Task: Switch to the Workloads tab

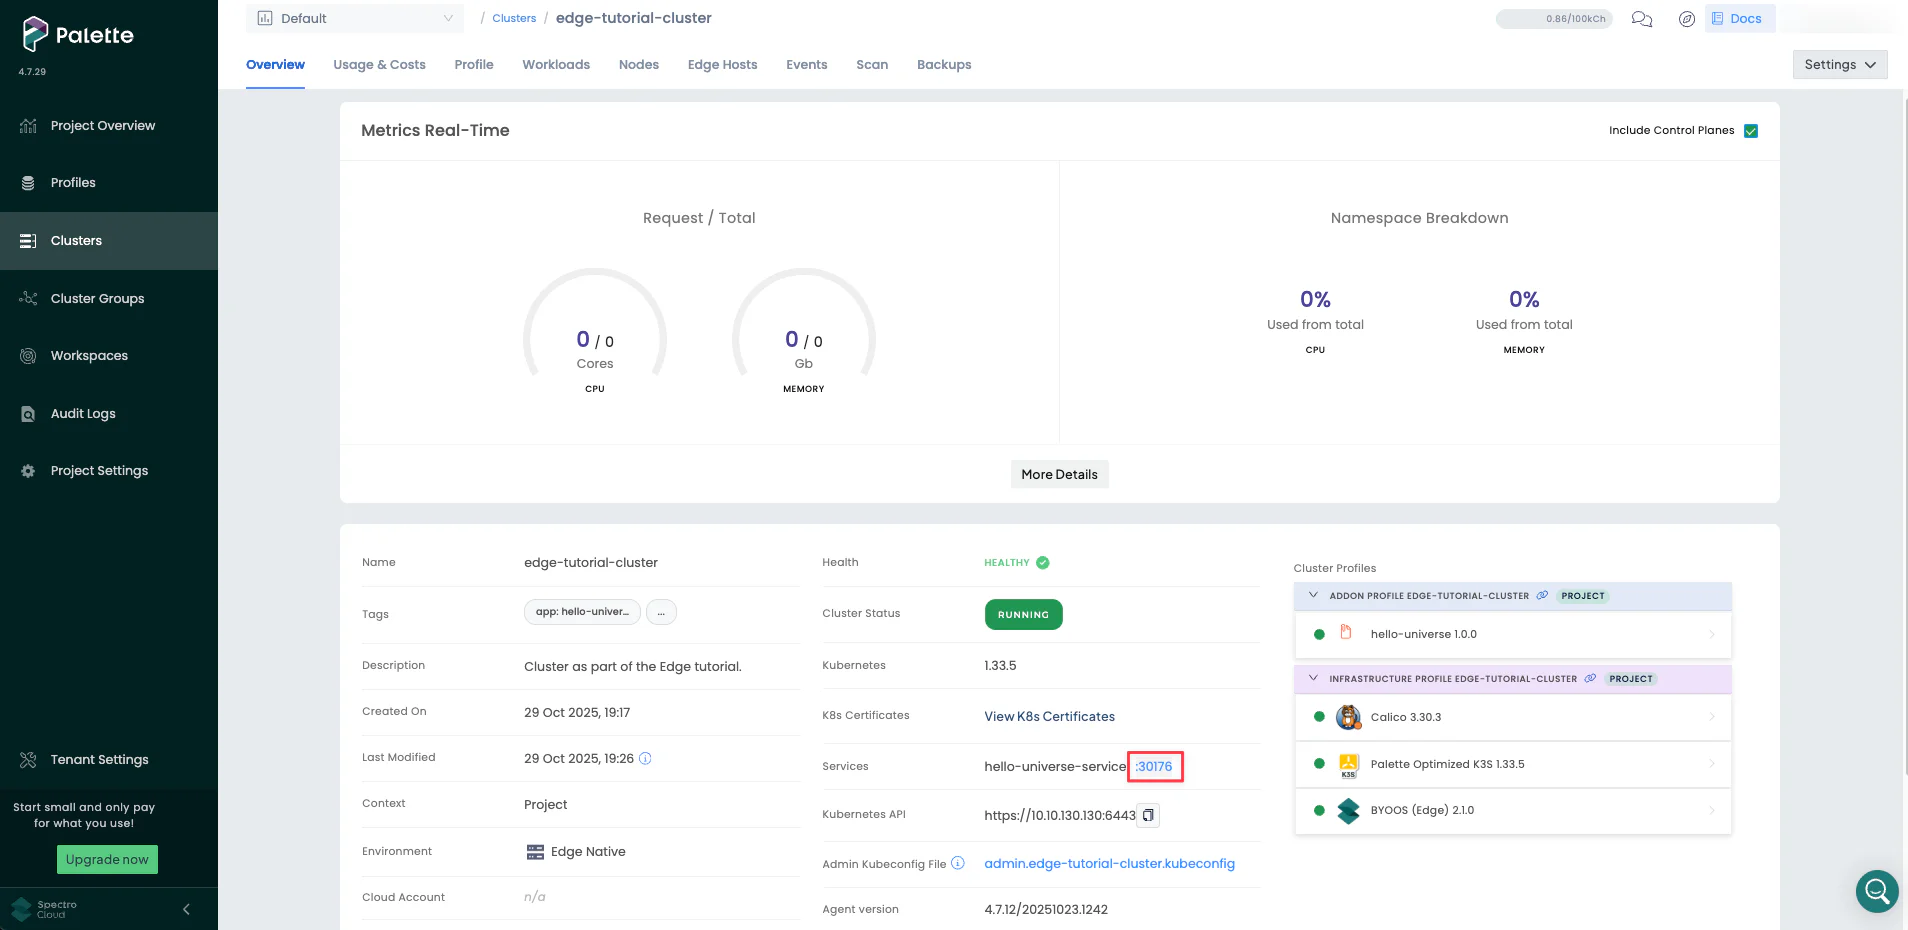Action: pos(556,65)
